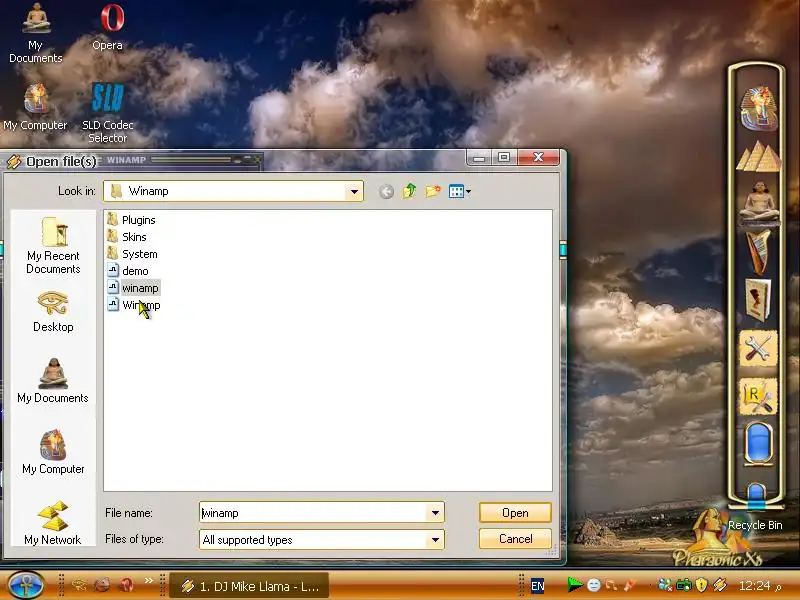Expand the Look in dropdown
This screenshot has width=800, height=600.
354,192
